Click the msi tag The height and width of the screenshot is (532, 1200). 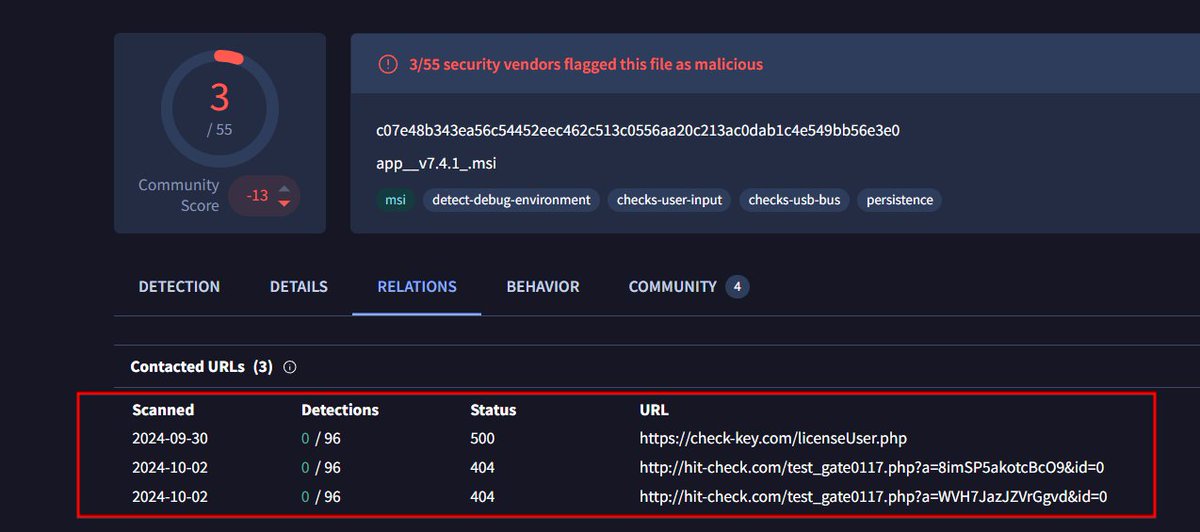[396, 200]
